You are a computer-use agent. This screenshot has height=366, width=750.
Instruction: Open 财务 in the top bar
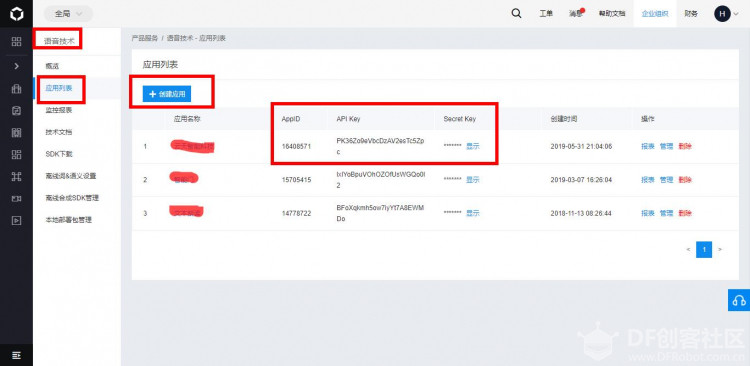691,14
